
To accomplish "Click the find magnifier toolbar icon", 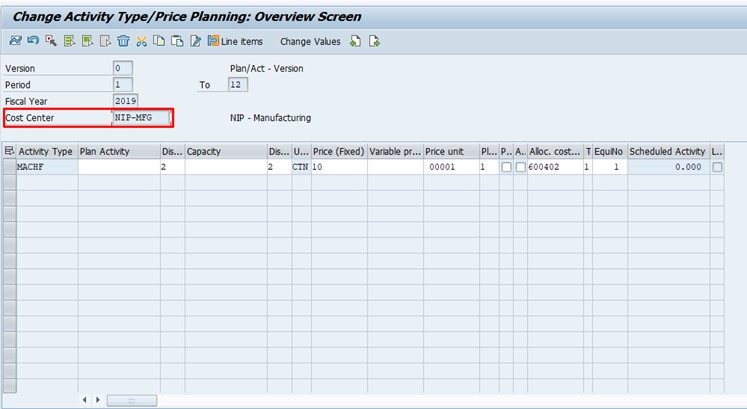I will click(51, 41).
